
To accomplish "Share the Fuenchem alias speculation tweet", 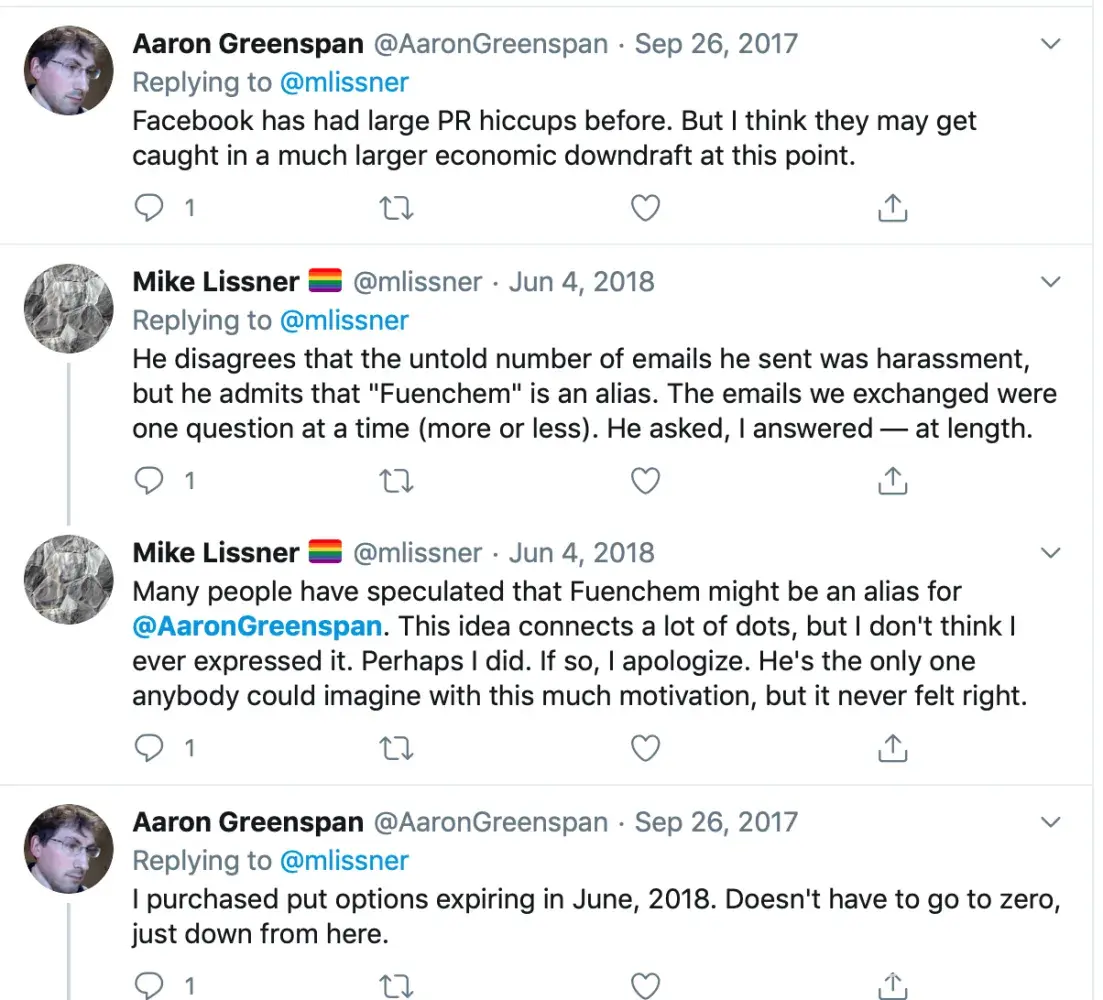I will coord(892,747).
